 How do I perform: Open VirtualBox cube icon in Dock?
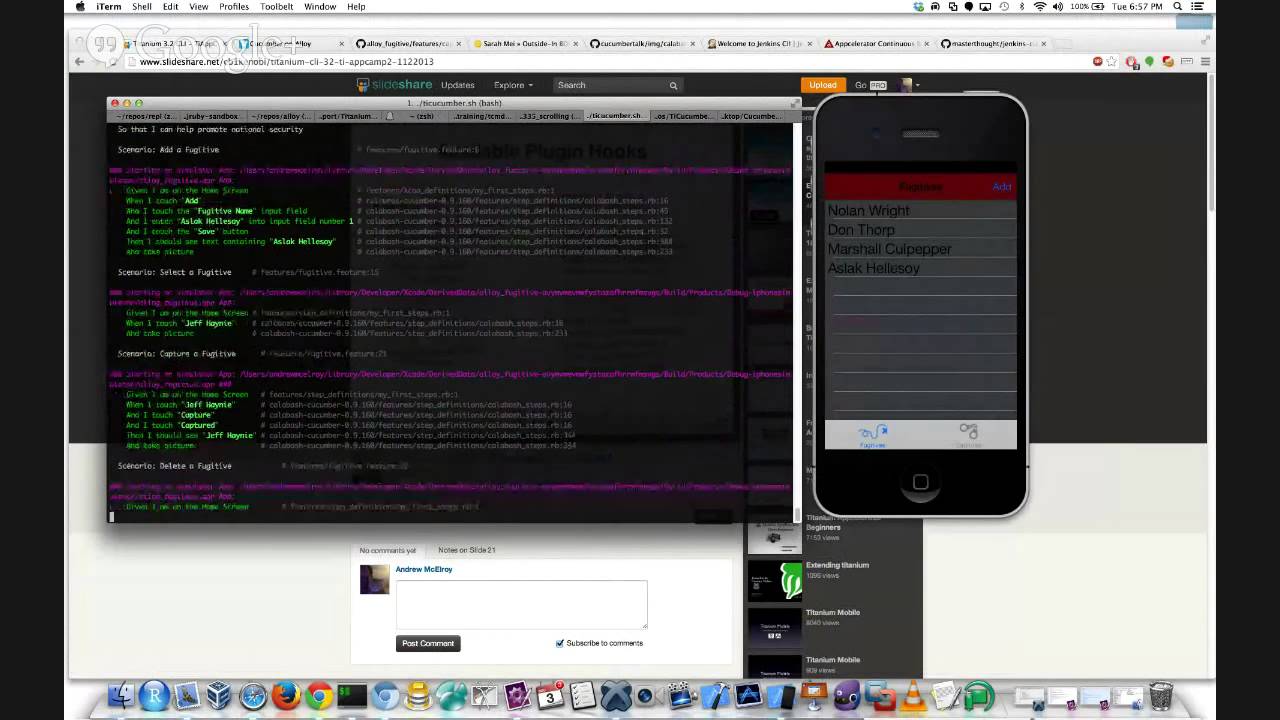pos(219,695)
